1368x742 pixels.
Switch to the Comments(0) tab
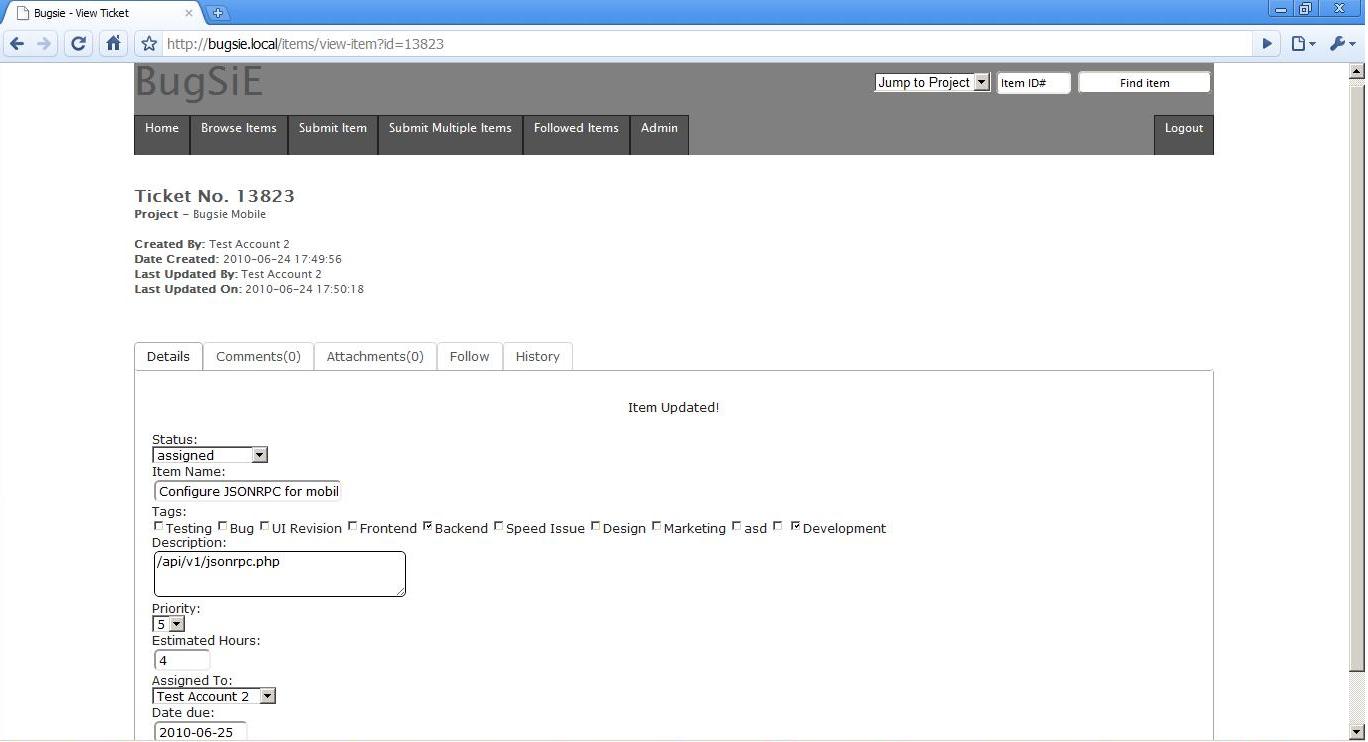[x=258, y=357]
